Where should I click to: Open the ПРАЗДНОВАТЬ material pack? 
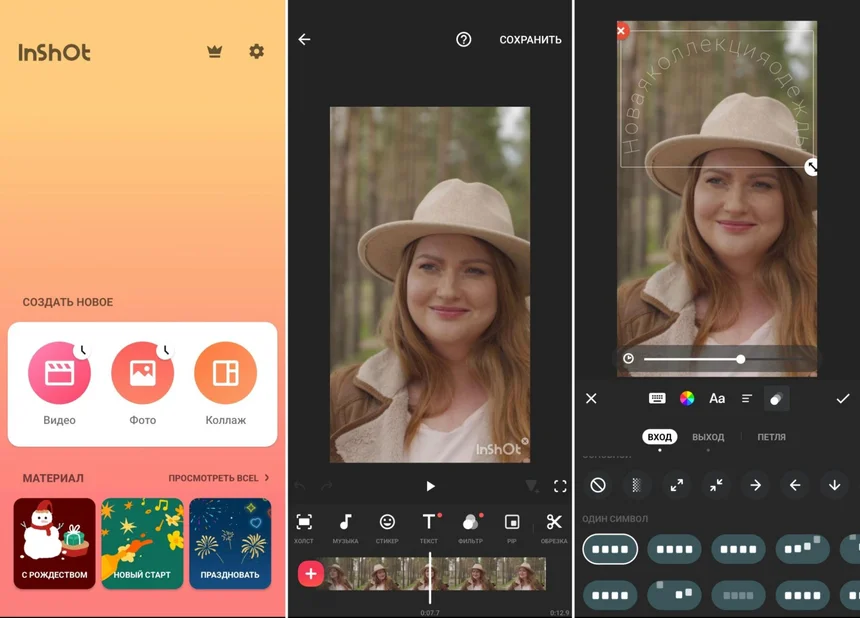(x=230, y=543)
